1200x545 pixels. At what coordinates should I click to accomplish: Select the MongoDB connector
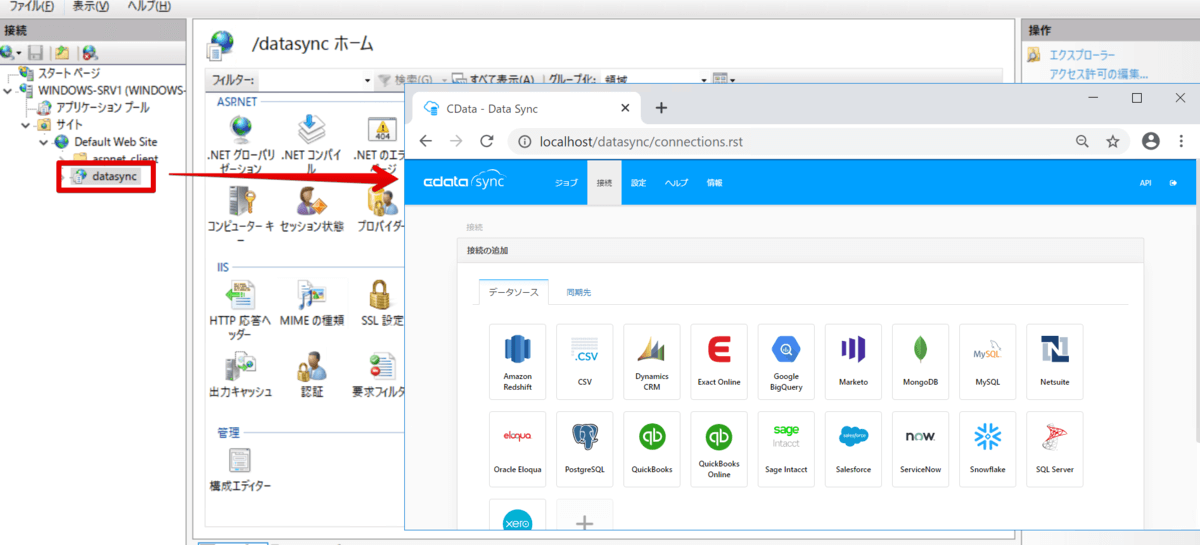click(x=920, y=362)
